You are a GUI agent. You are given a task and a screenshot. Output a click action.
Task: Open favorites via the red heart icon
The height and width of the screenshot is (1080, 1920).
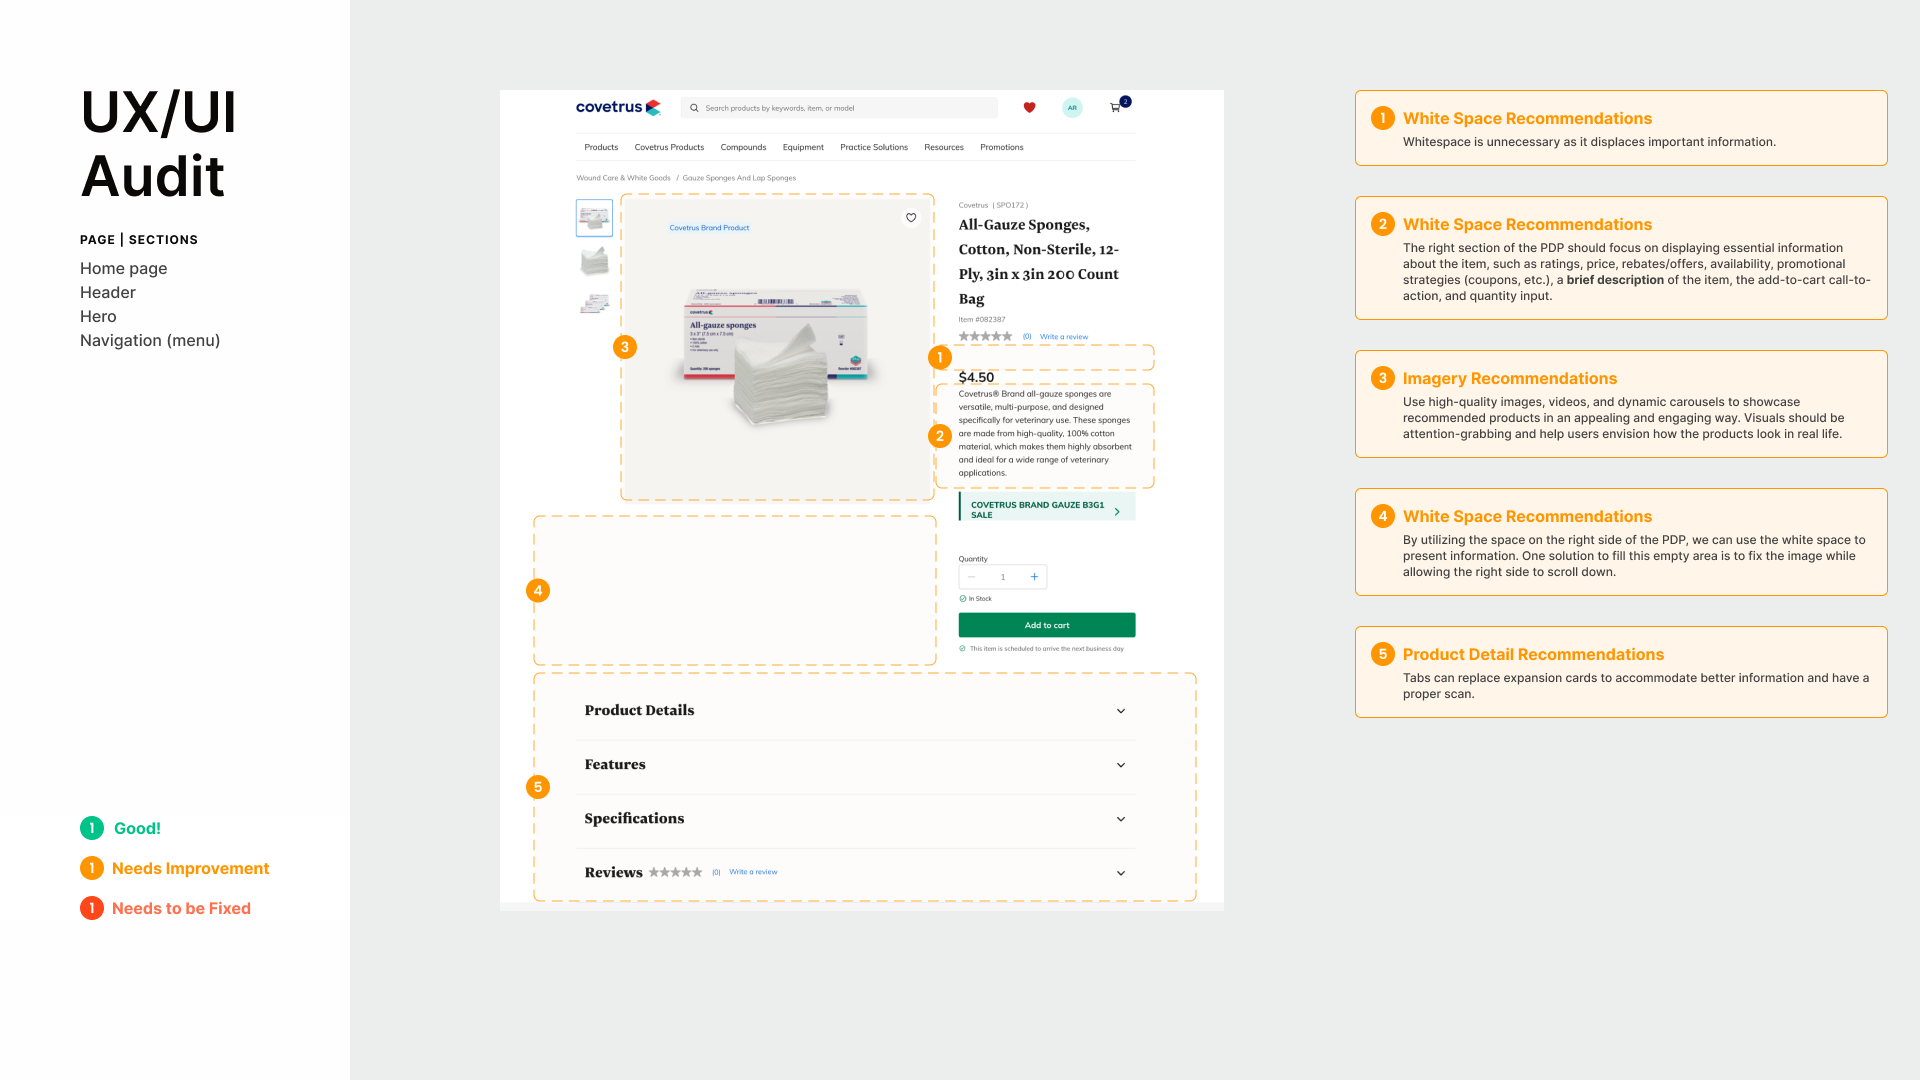pyautogui.click(x=1029, y=107)
